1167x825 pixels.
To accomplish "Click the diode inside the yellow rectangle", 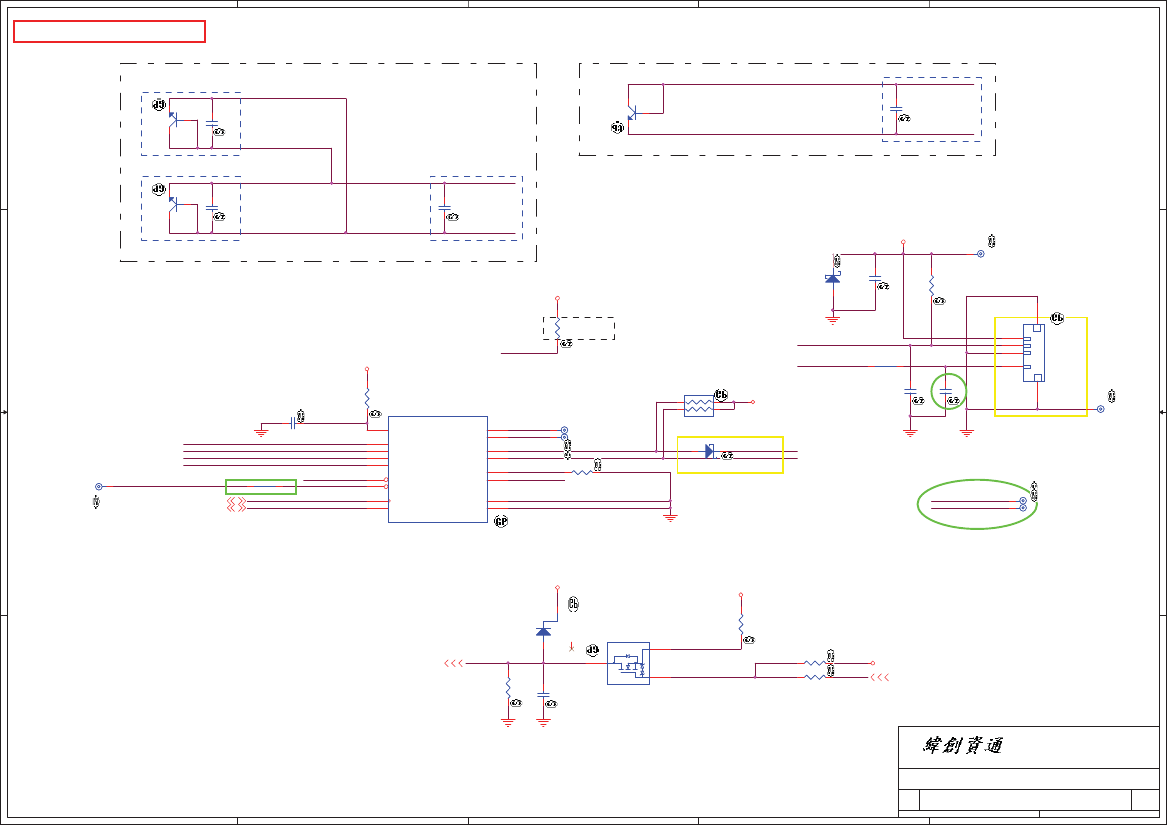I will click(709, 451).
